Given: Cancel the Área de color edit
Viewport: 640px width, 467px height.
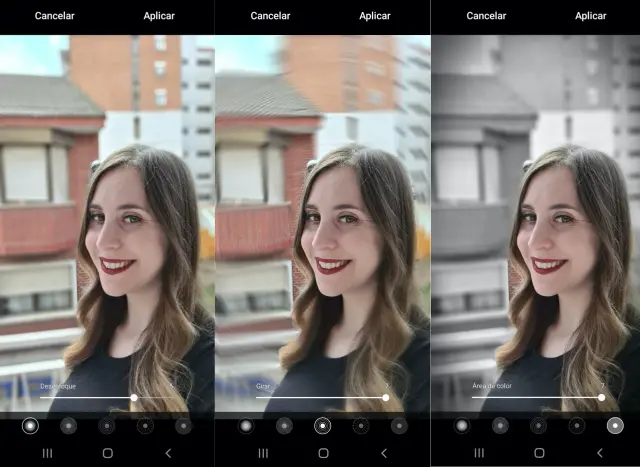Looking at the screenshot, I should pos(486,16).
